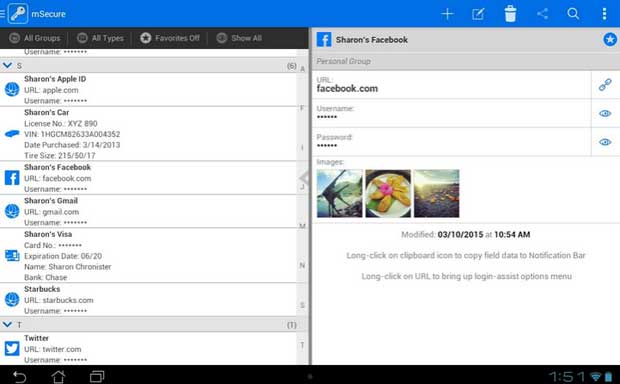
Task: Click the globe icon beside Sharon's Apple ID
Action: 12,89
